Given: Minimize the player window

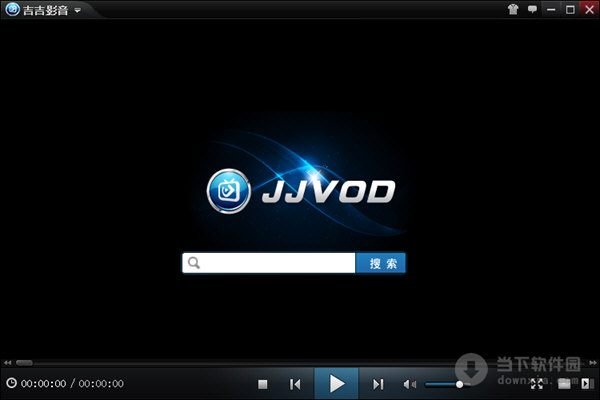Looking at the screenshot, I should tap(551, 10).
